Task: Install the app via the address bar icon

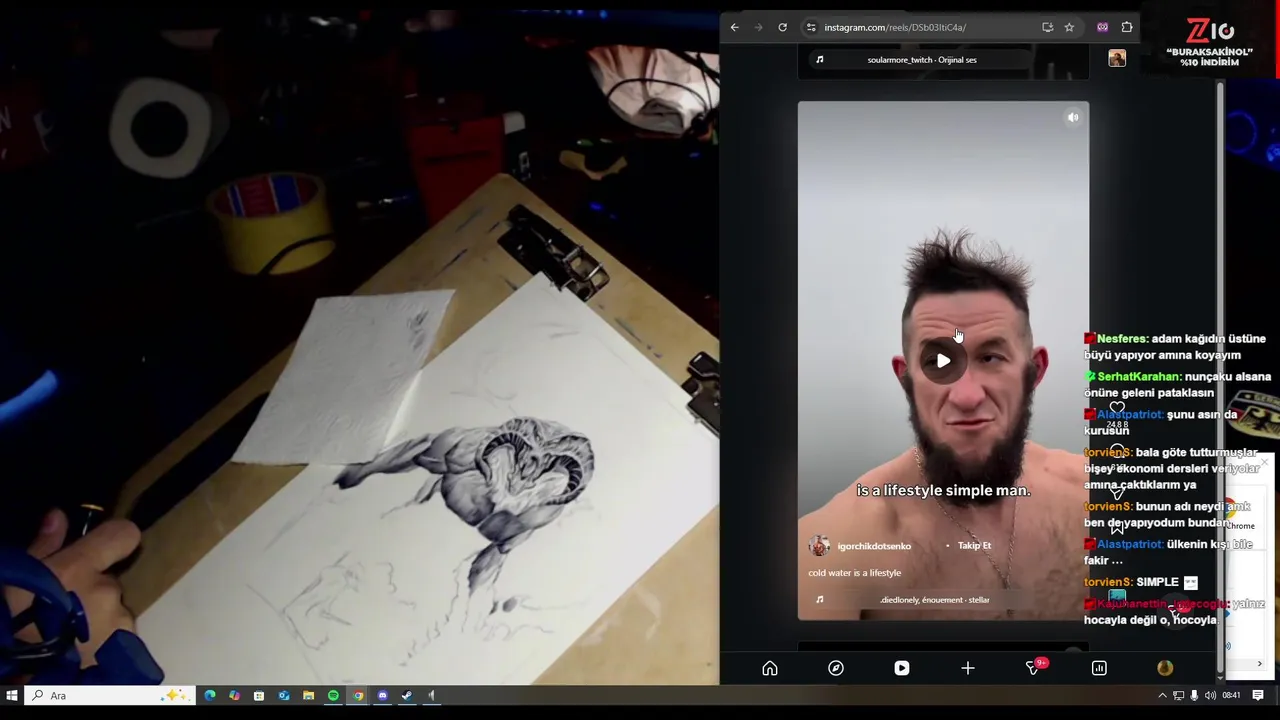Action: point(1047,27)
